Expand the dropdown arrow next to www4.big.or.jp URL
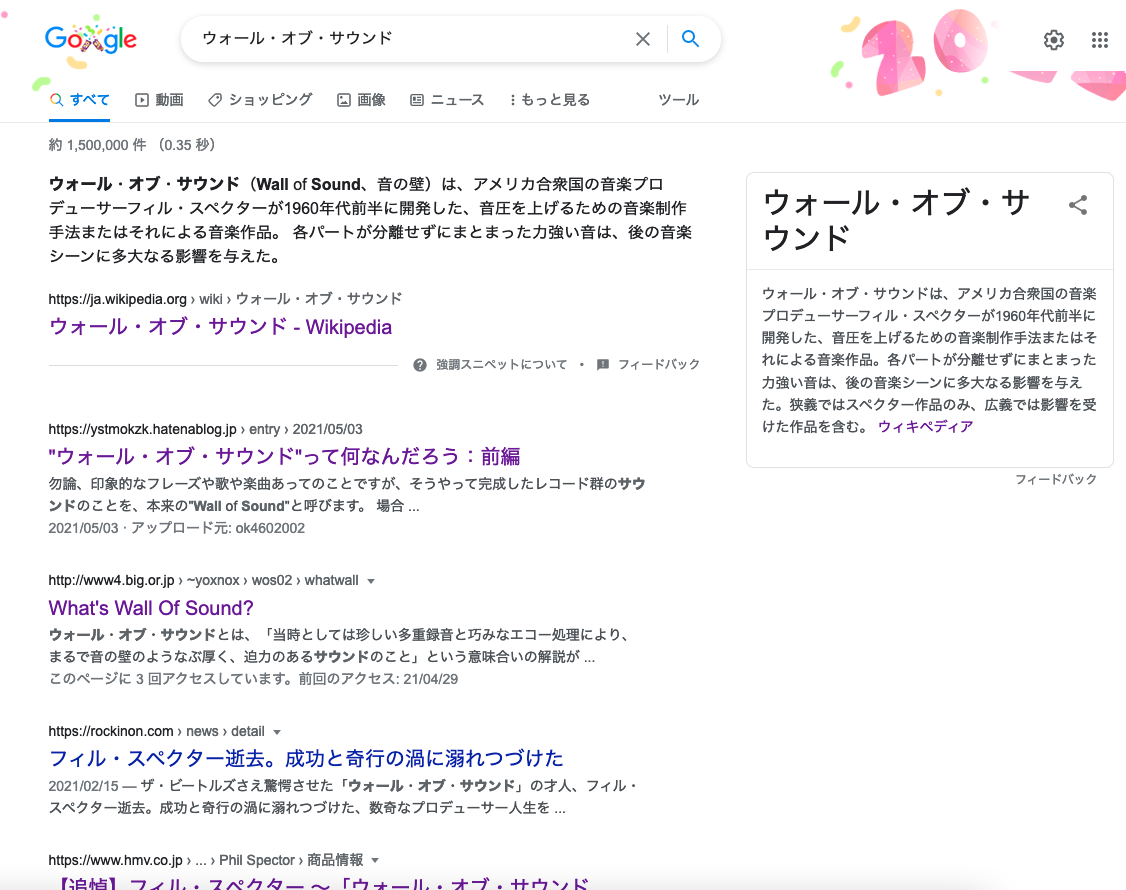 371,581
